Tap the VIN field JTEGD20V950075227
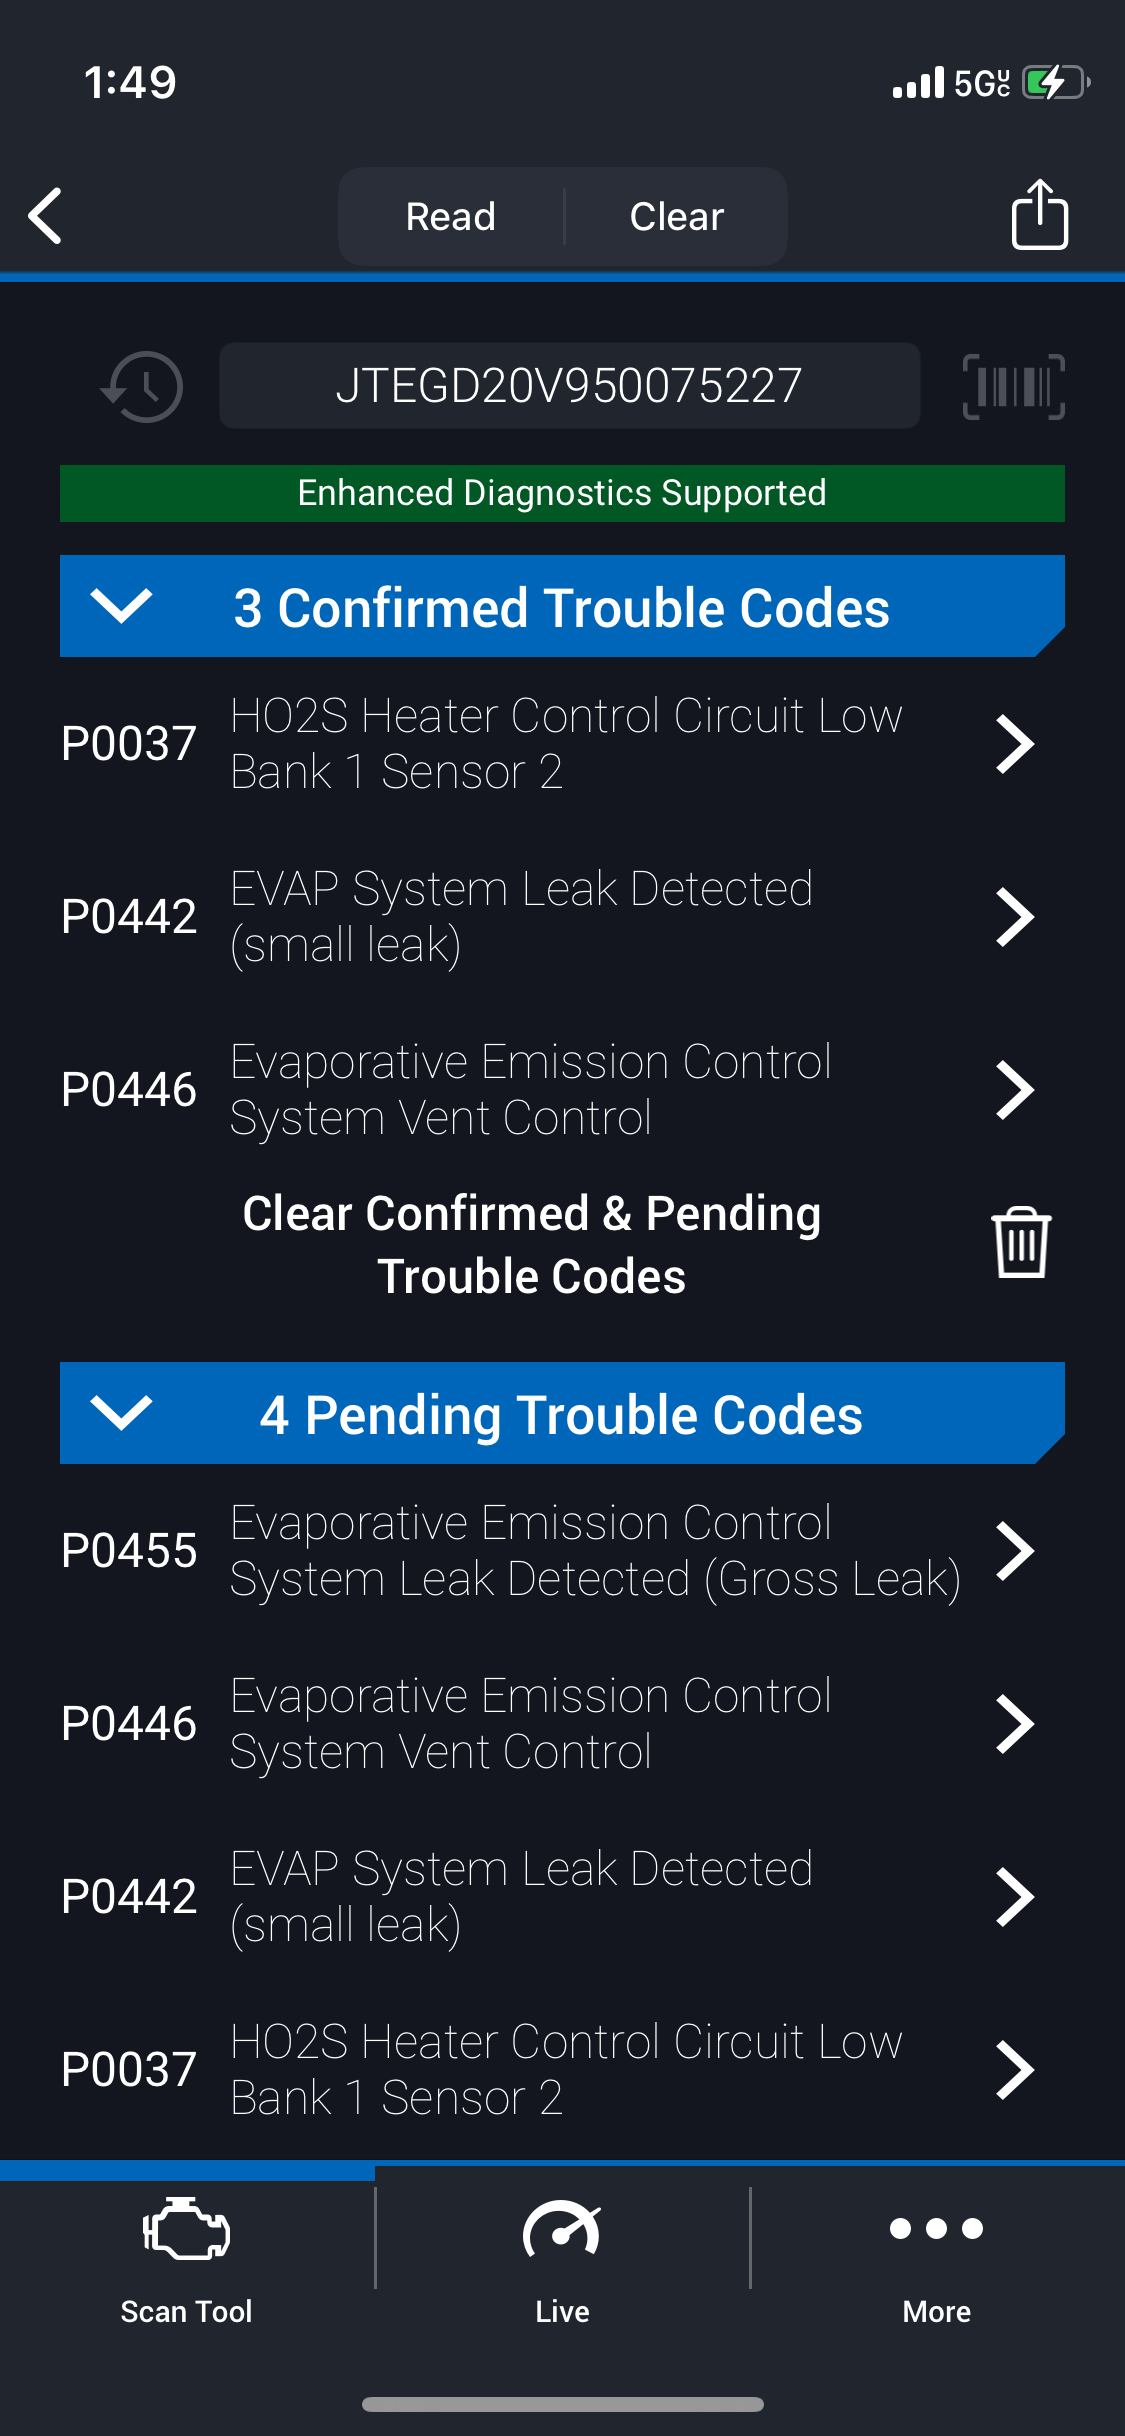Image resolution: width=1125 pixels, height=2436 pixels. (569, 386)
